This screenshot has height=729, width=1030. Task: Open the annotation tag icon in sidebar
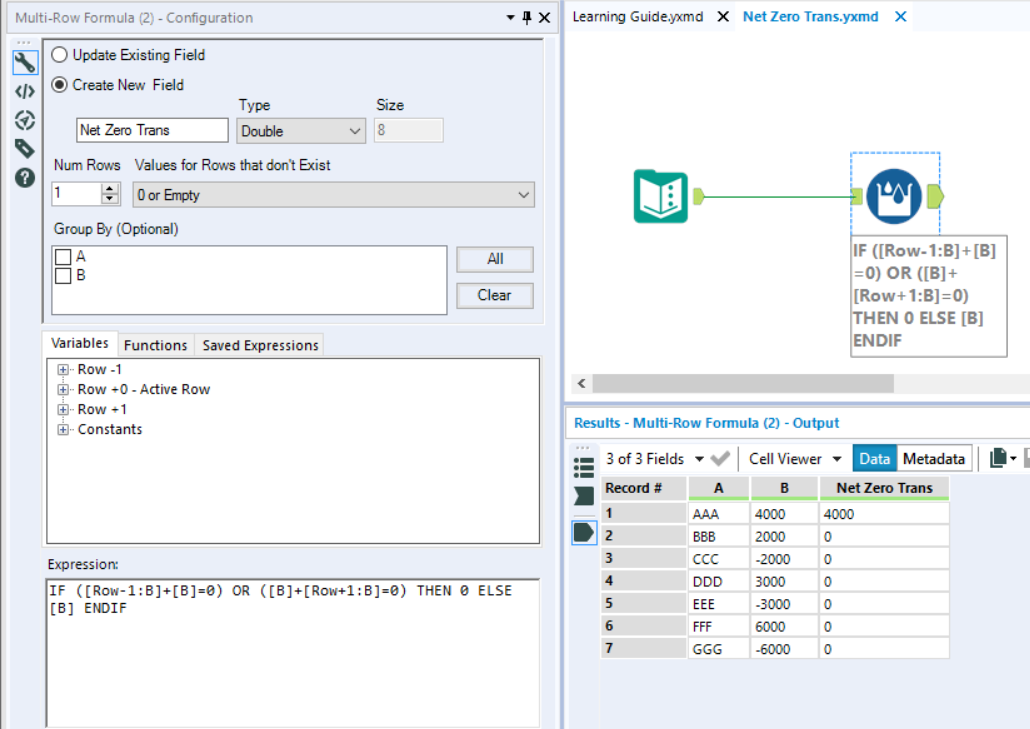(25, 148)
